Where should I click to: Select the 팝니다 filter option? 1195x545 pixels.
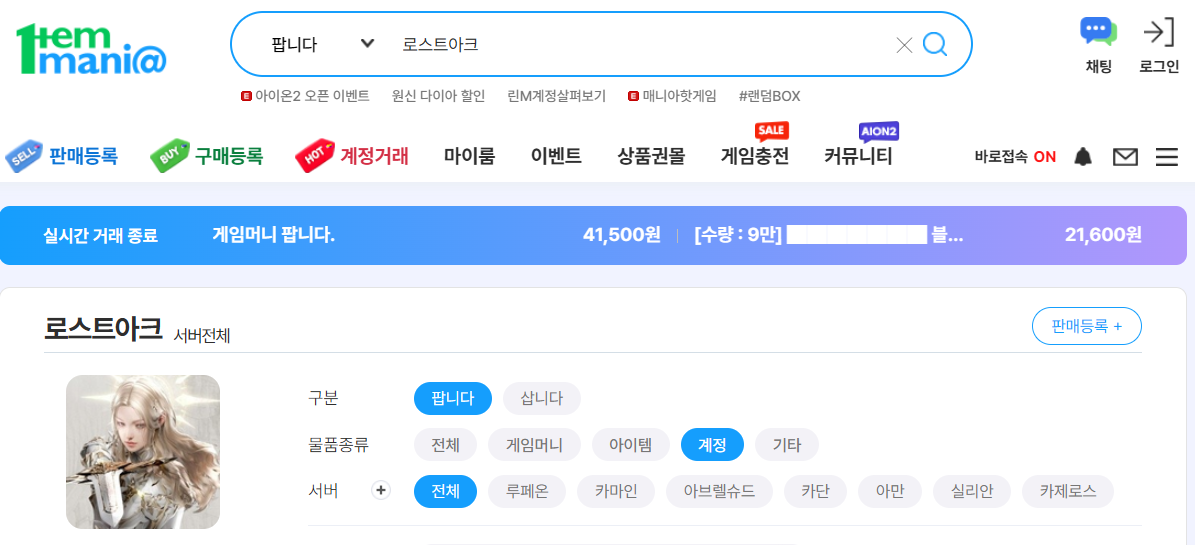pos(453,398)
